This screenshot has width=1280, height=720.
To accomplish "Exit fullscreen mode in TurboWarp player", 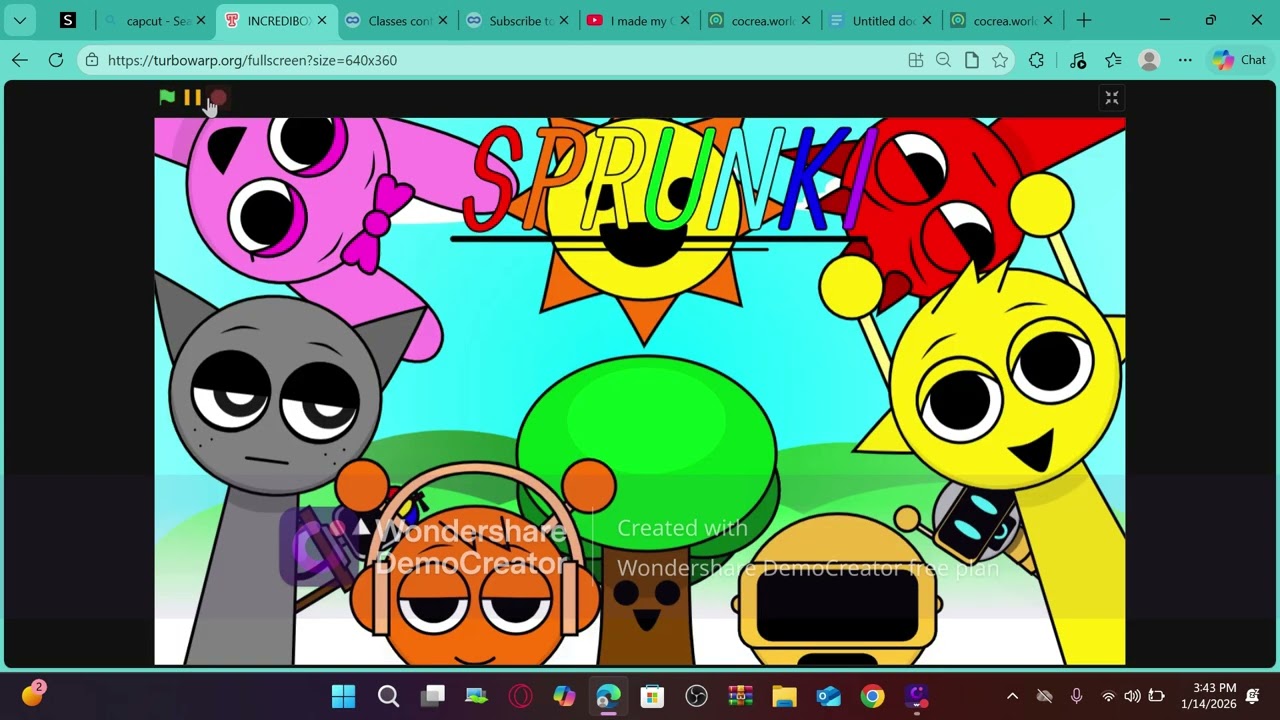I will tap(1111, 97).
